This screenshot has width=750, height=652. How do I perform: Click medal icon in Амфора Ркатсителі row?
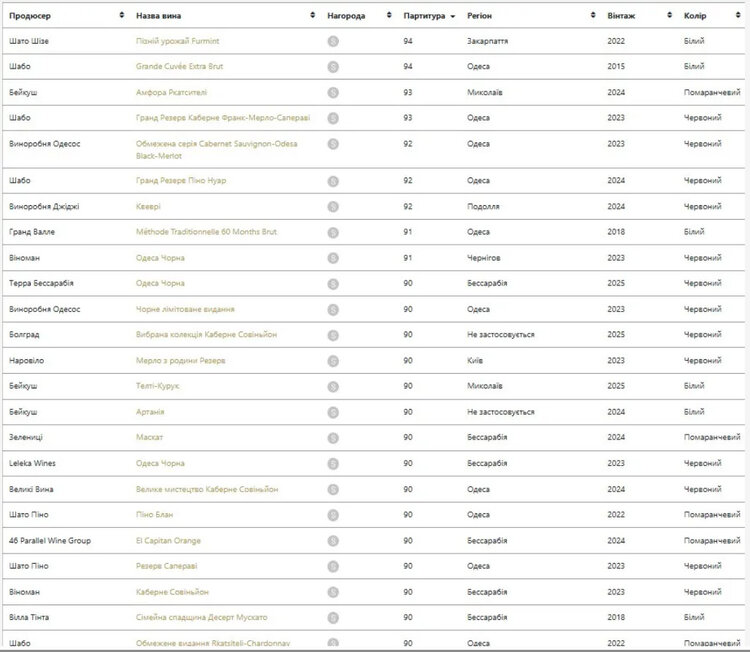(333, 93)
